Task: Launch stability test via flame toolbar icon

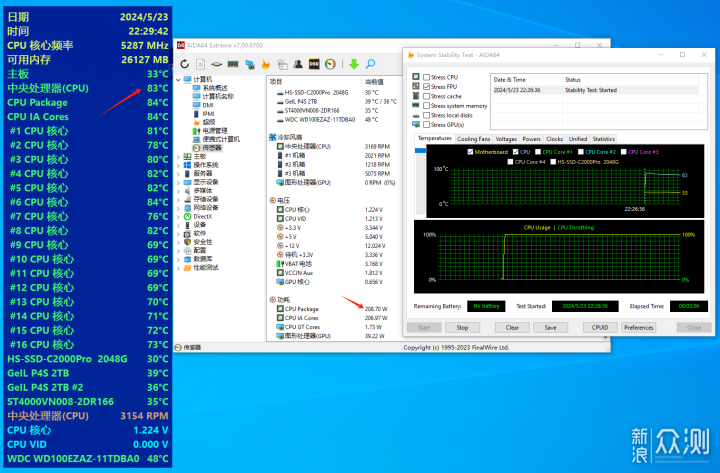Action: (x=266, y=64)
